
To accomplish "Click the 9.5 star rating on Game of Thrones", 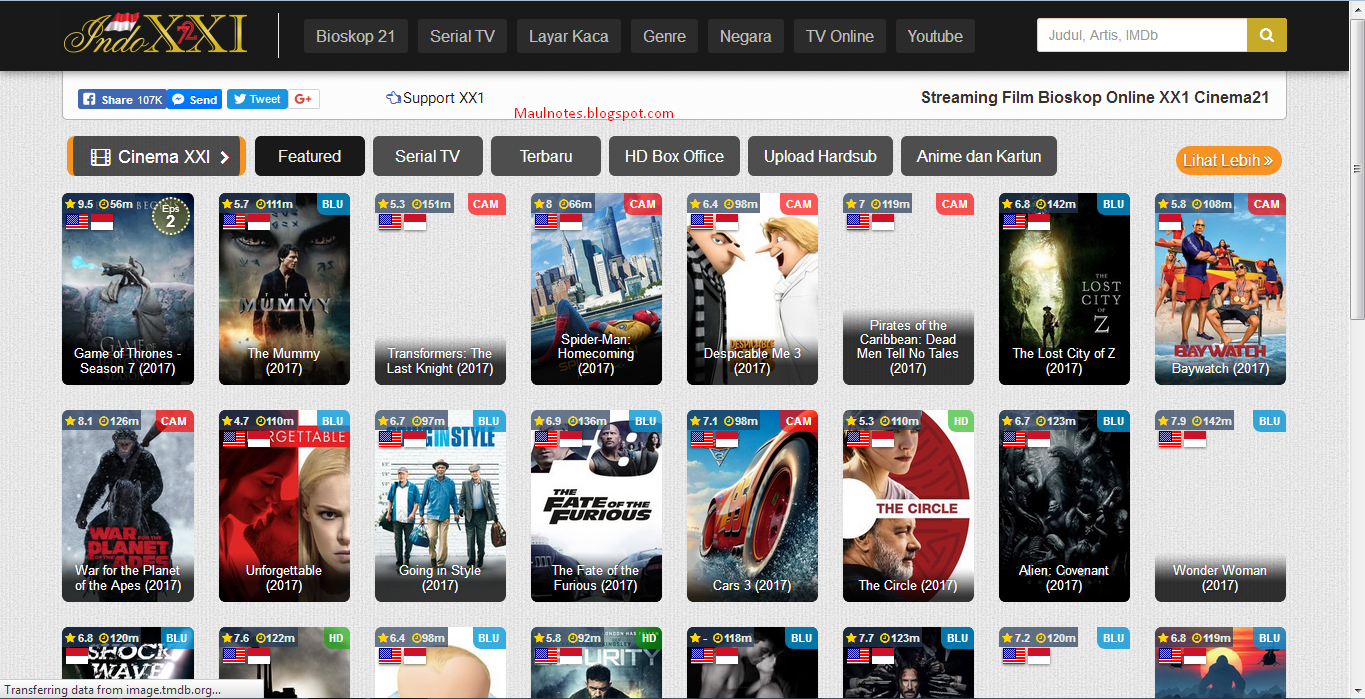I will [x=80, y=204].
